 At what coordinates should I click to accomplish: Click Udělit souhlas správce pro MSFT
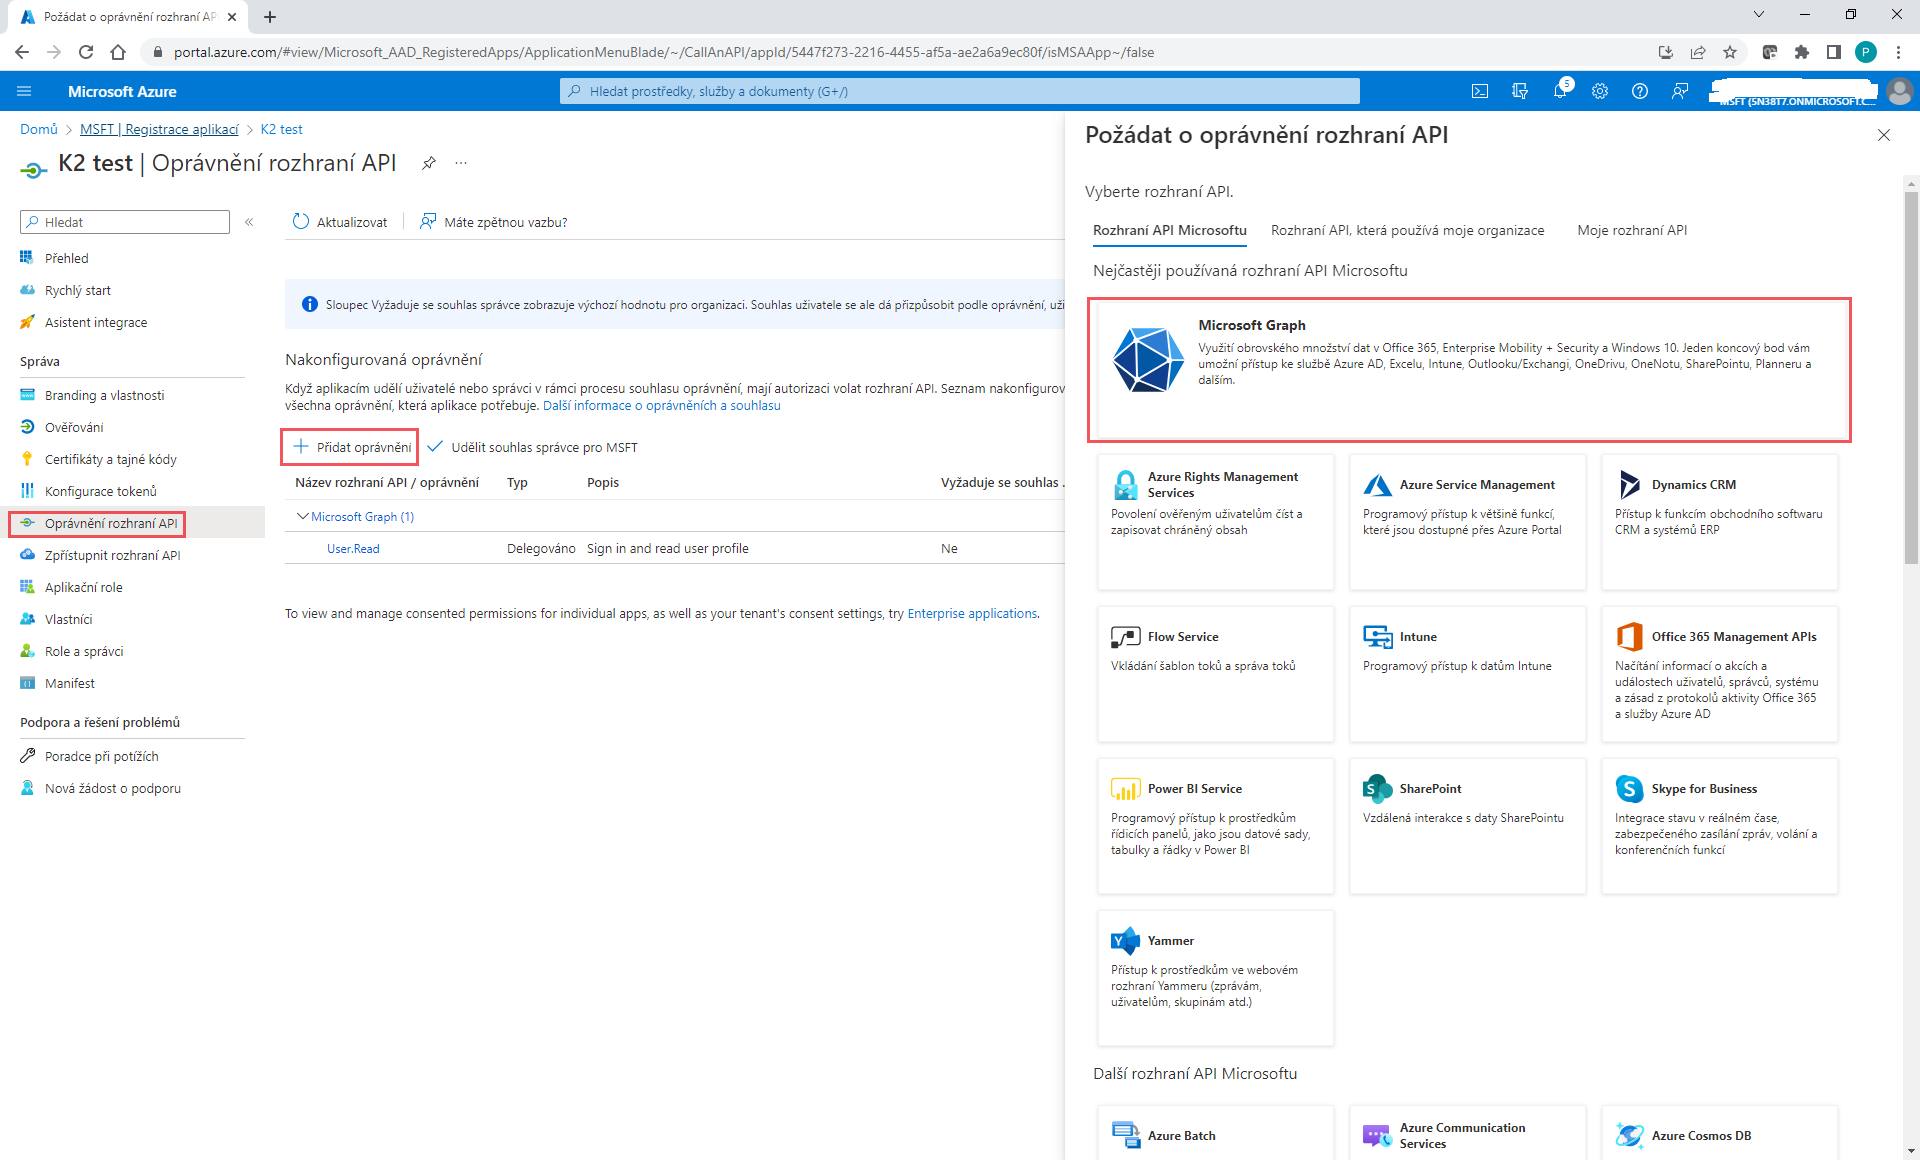(533, 447)
